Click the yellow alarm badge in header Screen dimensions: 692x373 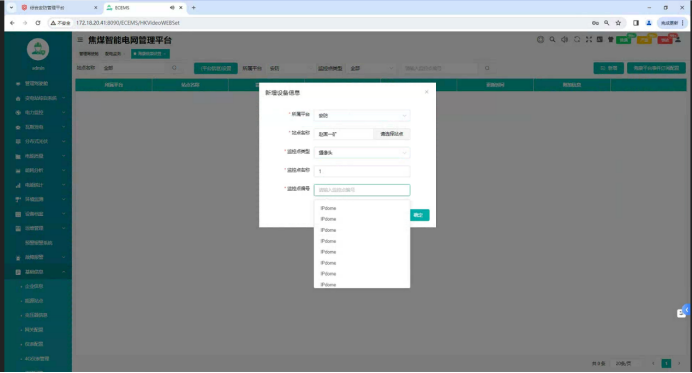click(644, 40)
